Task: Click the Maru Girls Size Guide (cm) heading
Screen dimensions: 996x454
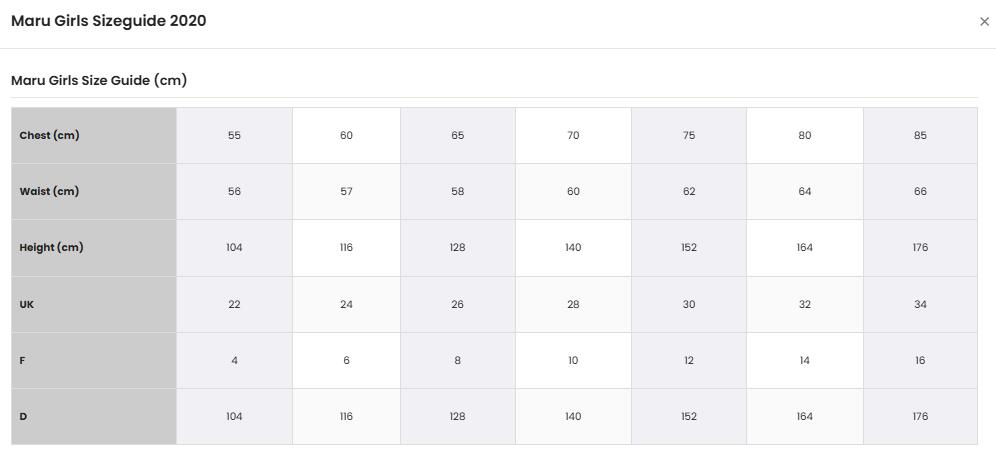Action: 99,81
